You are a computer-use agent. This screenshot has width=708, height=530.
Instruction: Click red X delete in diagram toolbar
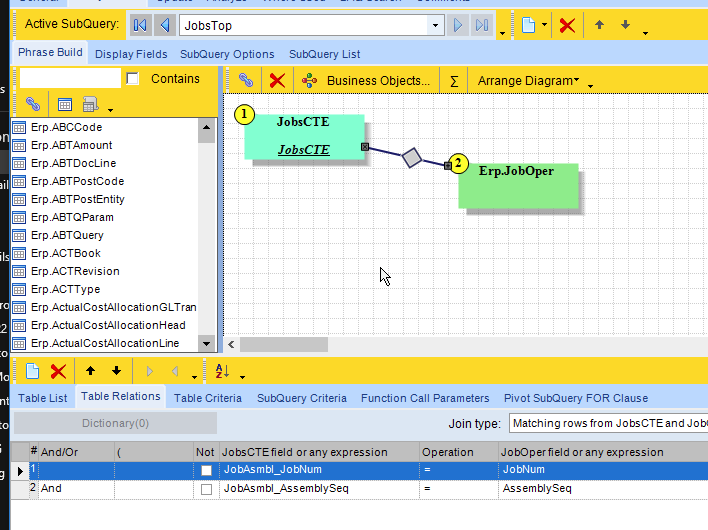coord(277,81)
